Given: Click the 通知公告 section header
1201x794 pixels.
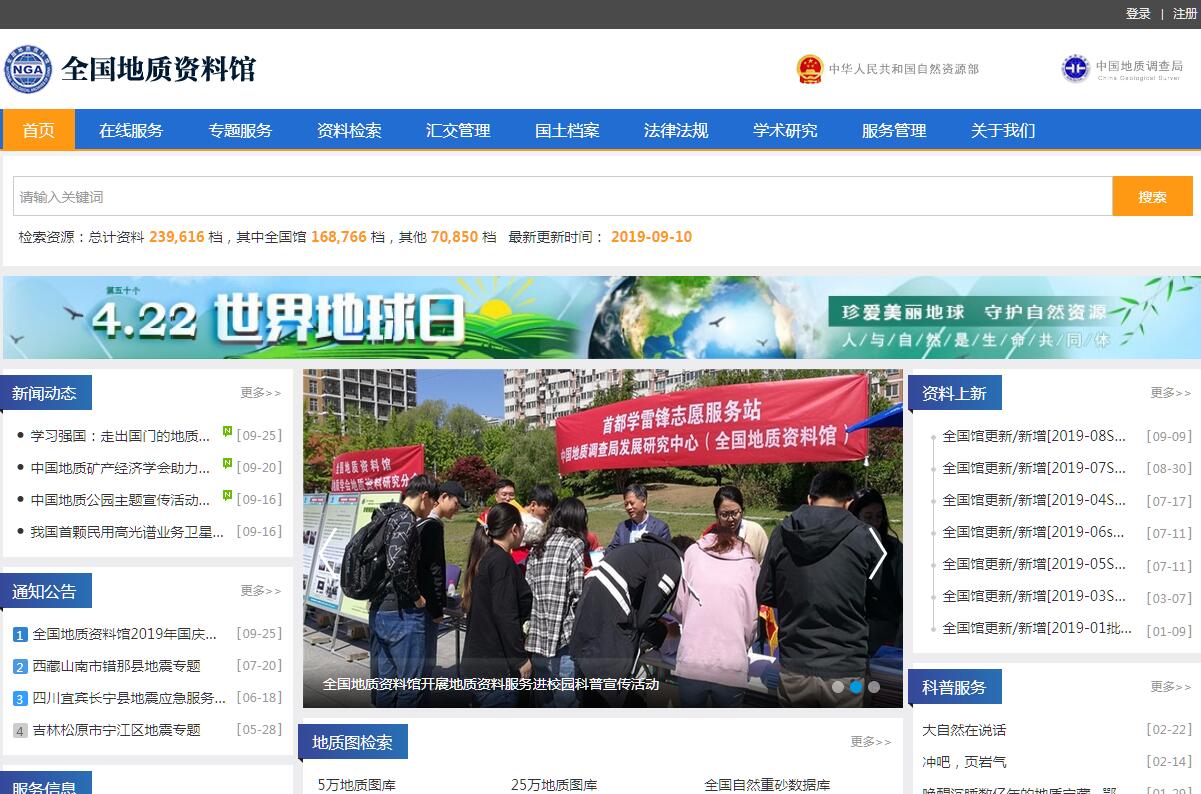Looking at the screenshot, I should click(x=46, y=591).
